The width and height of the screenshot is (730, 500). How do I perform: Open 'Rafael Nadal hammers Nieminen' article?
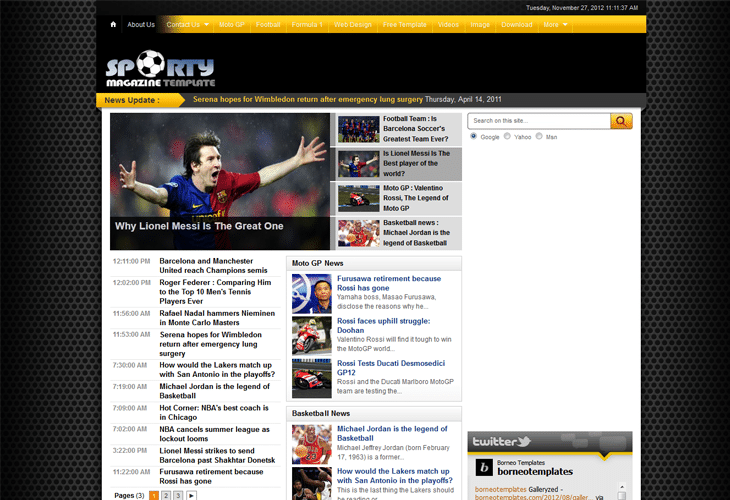coord(217,318)
